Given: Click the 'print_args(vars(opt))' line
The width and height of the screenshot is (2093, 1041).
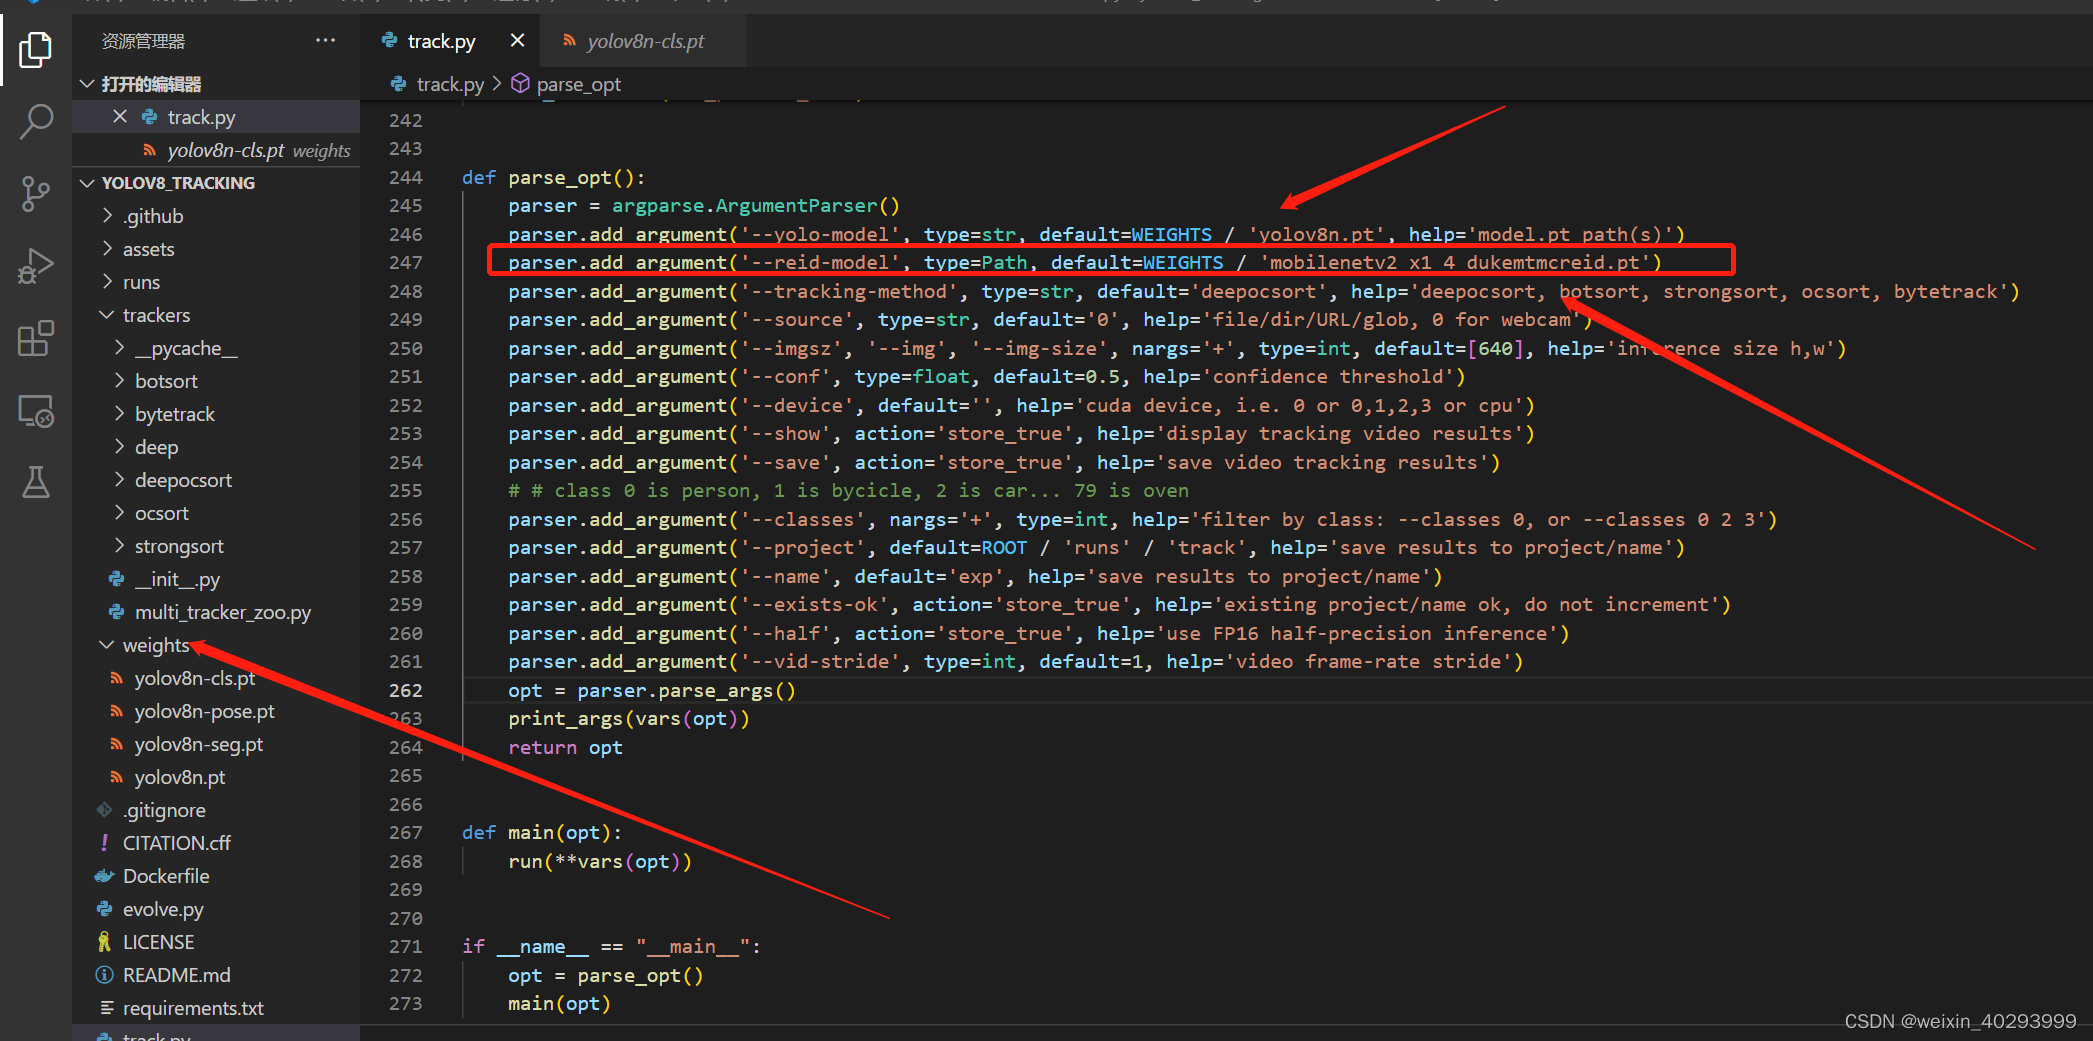Looking at the screenshot, I should pos(628,718).
